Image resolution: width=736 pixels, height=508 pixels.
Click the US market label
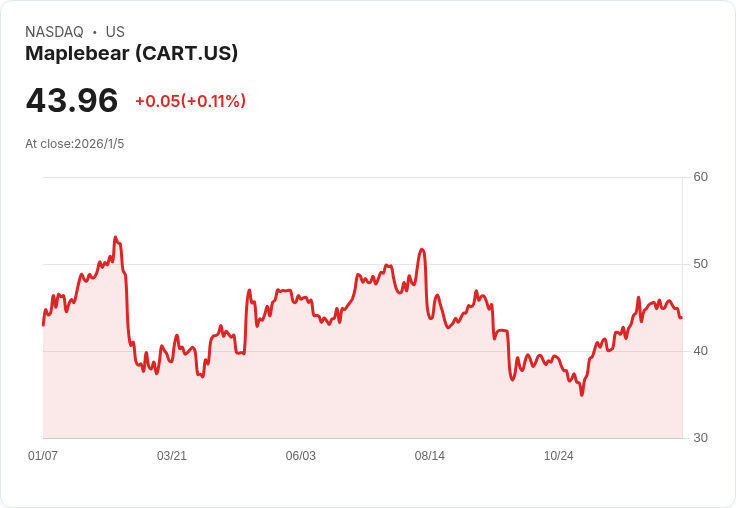115,32
